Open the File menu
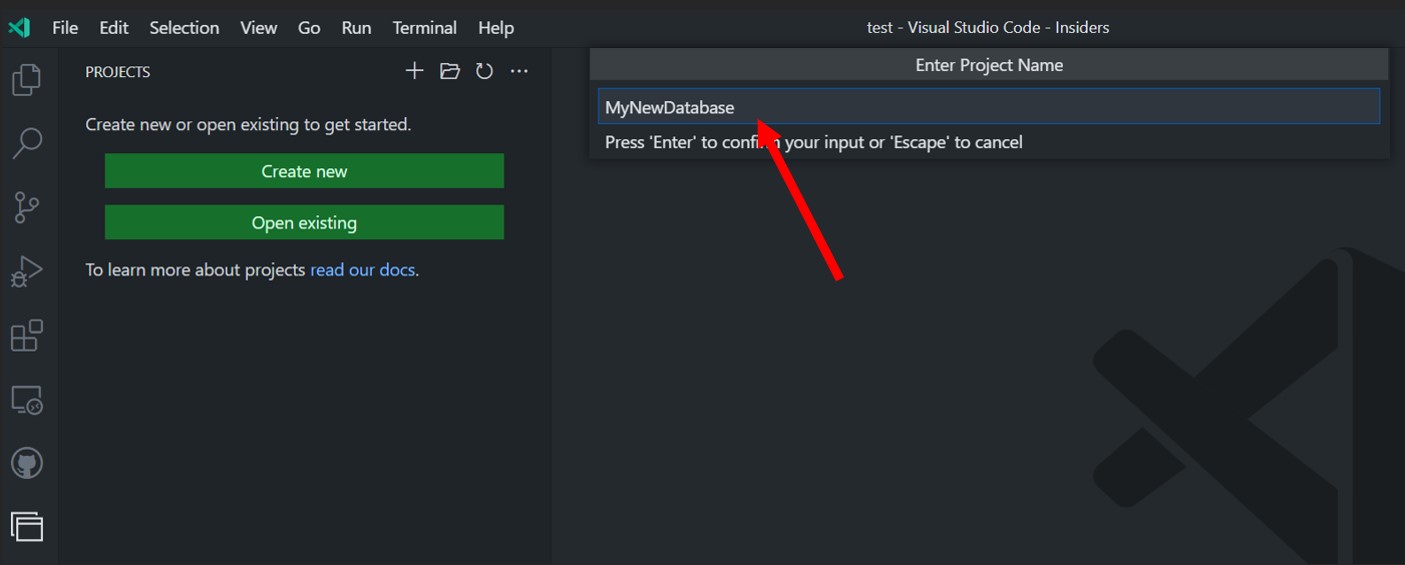The width and height of the screenshot is (1405, 565). tap(65, 28)
